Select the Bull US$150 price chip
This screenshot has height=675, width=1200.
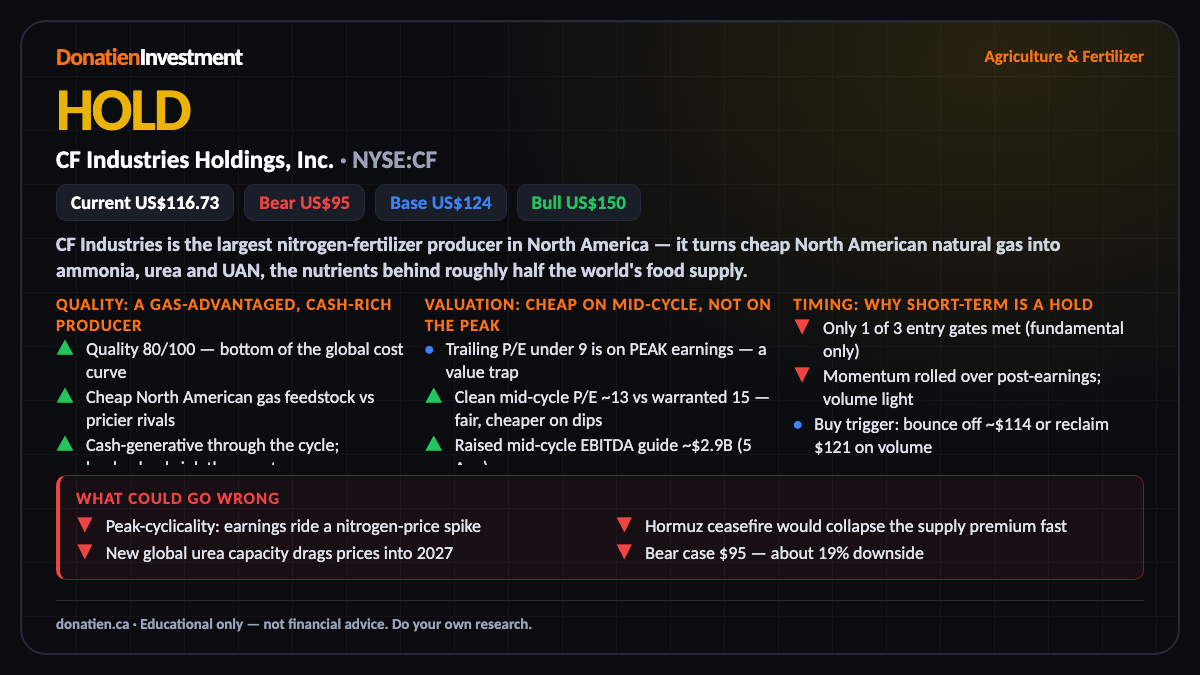click(579, 203)
